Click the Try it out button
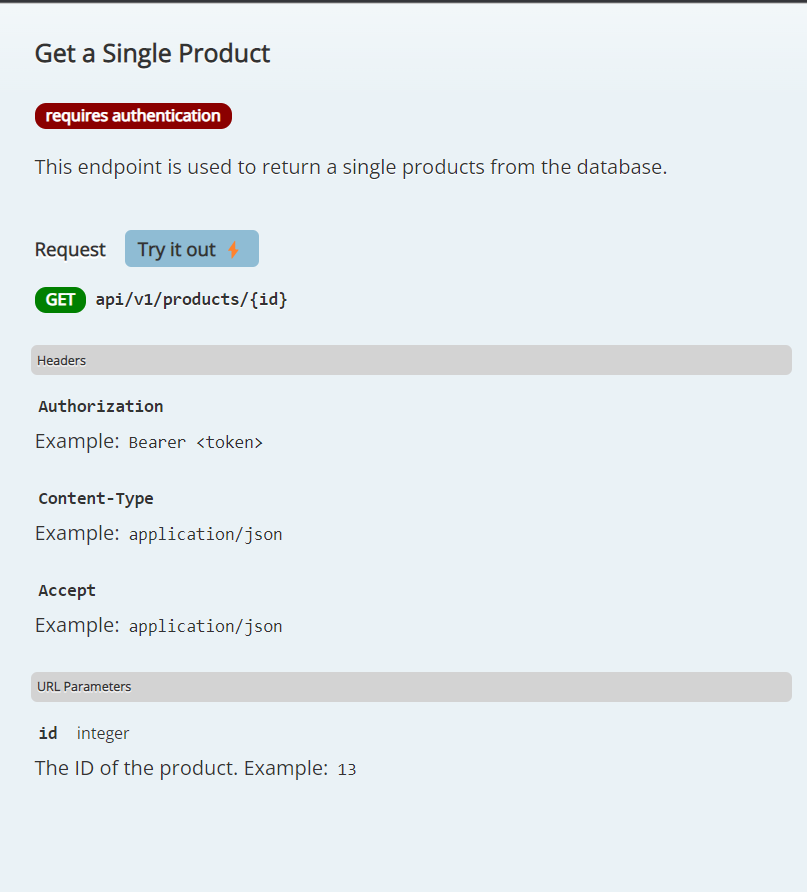This screenshot has height=892, width=807. tap(191, 248)
